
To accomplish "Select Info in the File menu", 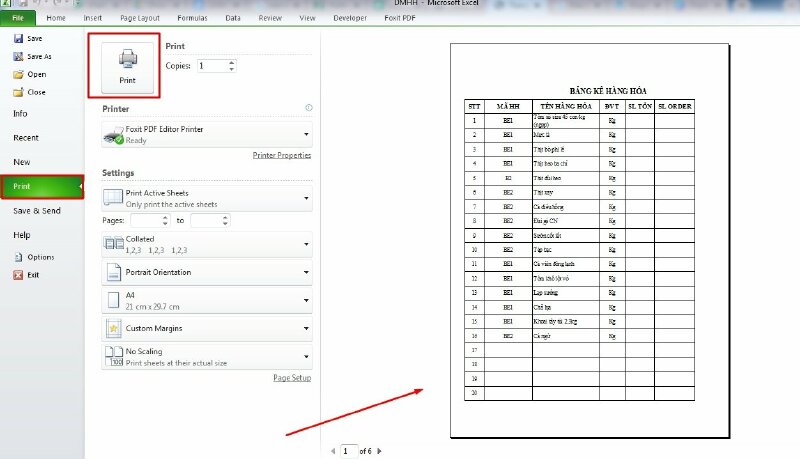I will 20,114.
